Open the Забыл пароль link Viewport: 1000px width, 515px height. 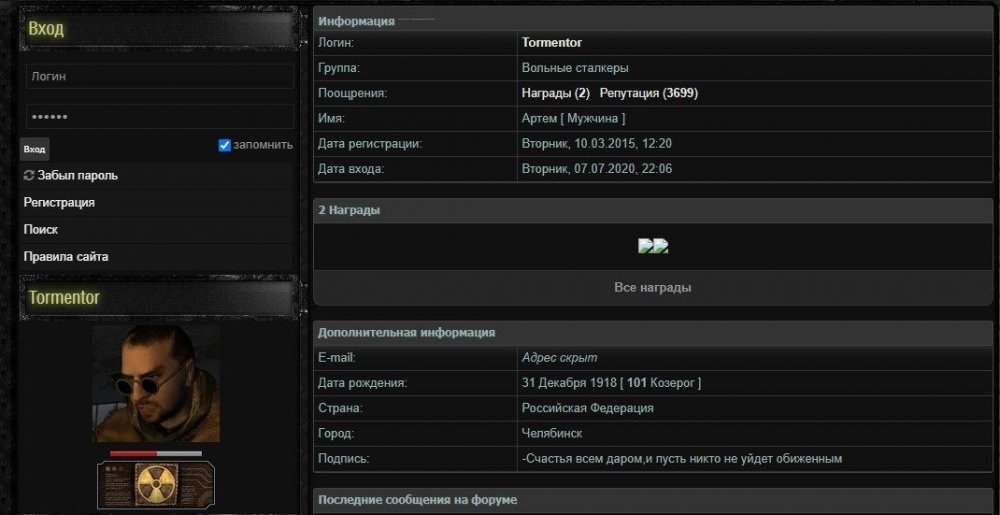[x=77, y=175]
